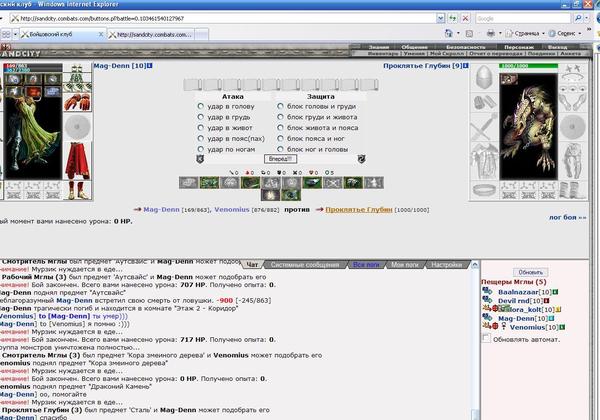The width and height of the screenshot is (600, 420).
Task: Use the ninth (dark green) skill icon in tactics row
Action: (x=353, y=182)
